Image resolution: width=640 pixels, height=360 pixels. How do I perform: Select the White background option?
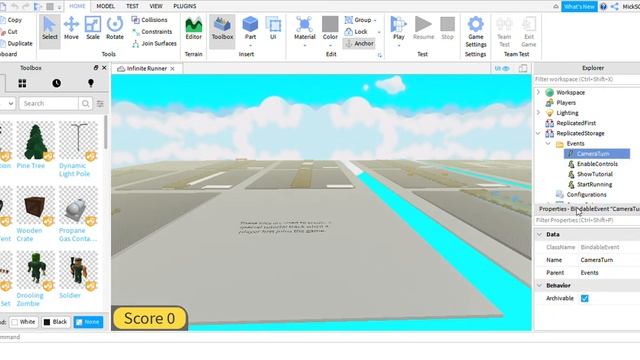23,322
